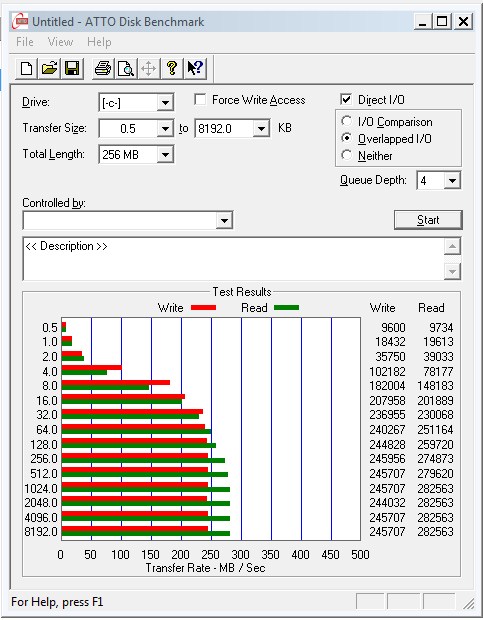Print results using the printer icon
483x620 pixels.
pos(103,68)
